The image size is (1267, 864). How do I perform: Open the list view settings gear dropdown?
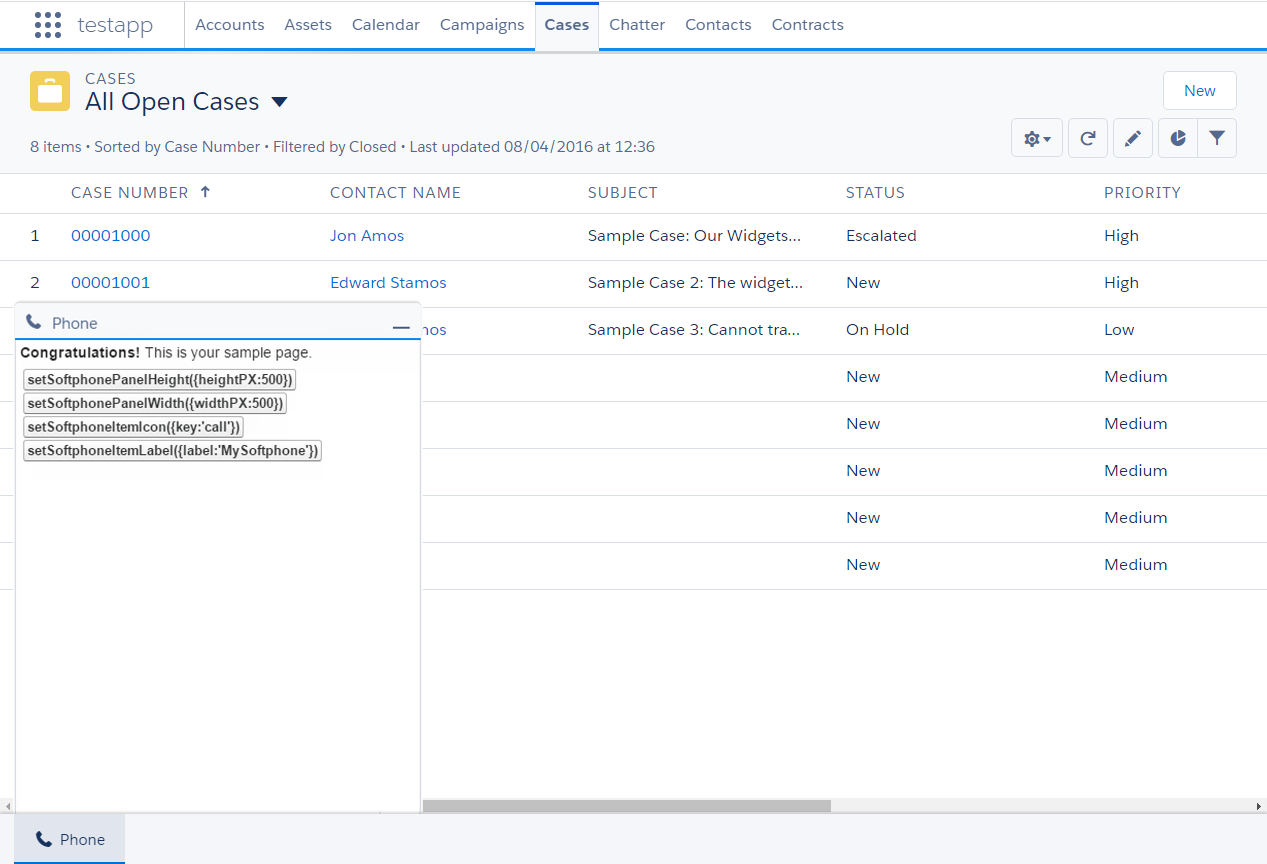coord(1036,138)
